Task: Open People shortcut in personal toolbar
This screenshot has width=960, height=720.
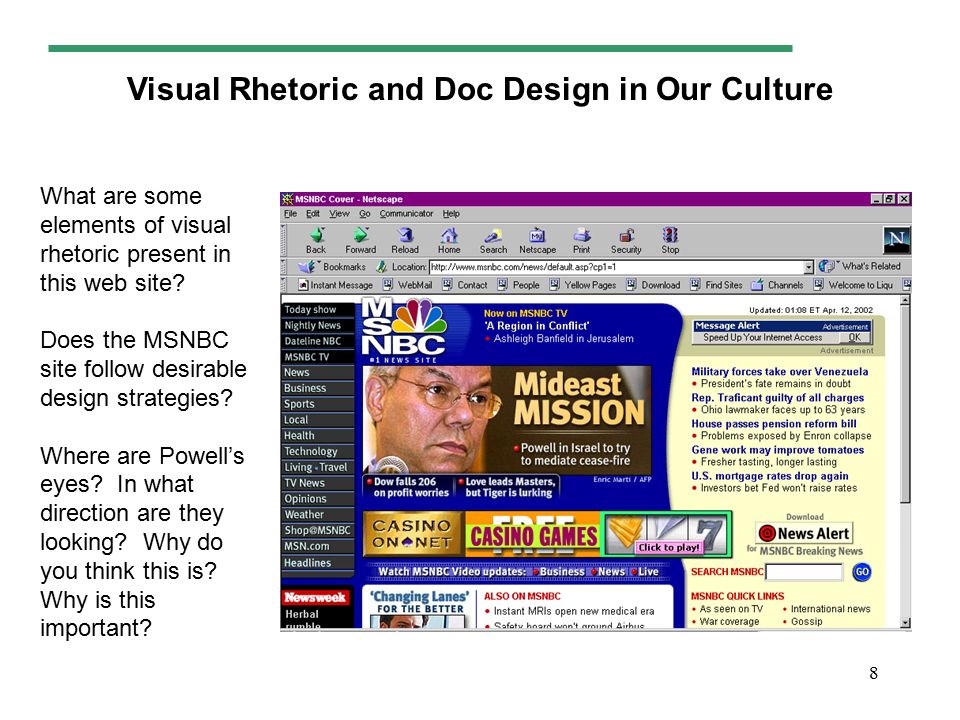Action: [x=519, y=285]
